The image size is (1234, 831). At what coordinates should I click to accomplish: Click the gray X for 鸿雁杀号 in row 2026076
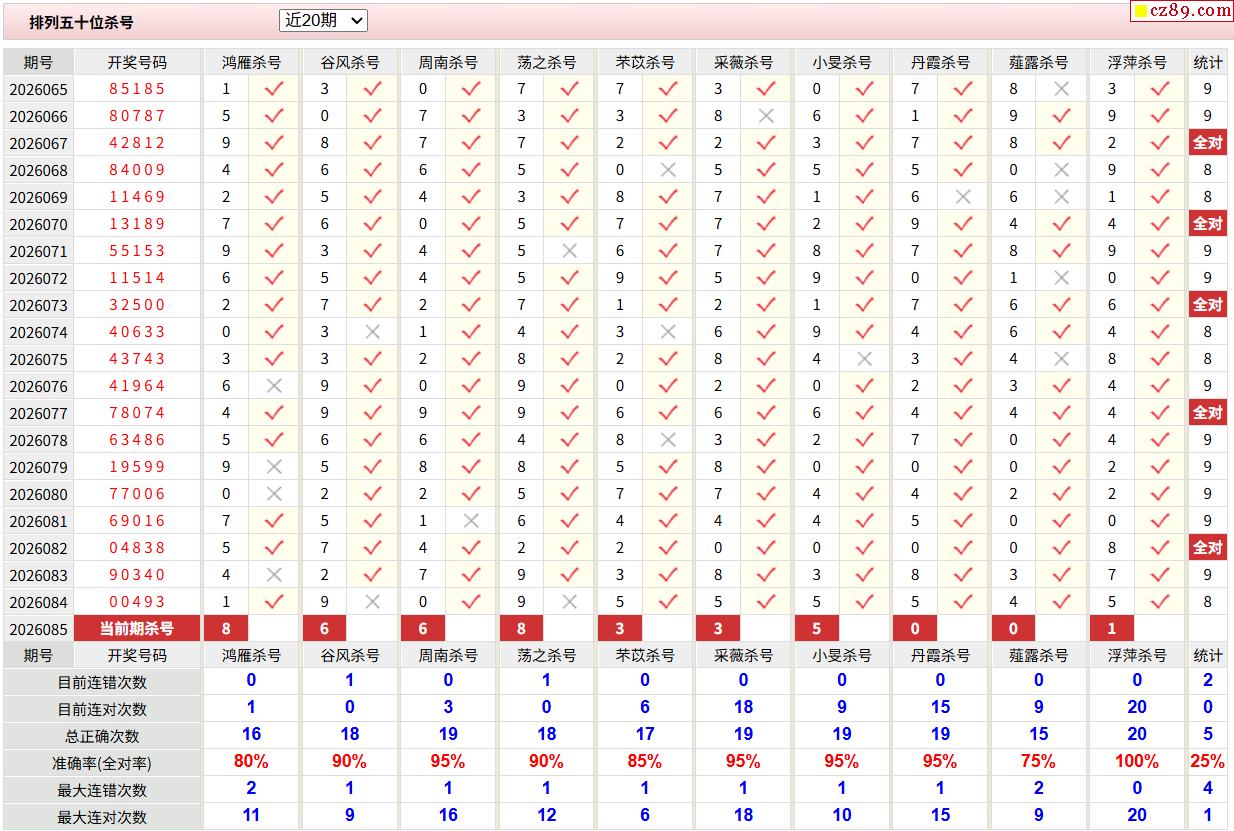tap(274, 386)
